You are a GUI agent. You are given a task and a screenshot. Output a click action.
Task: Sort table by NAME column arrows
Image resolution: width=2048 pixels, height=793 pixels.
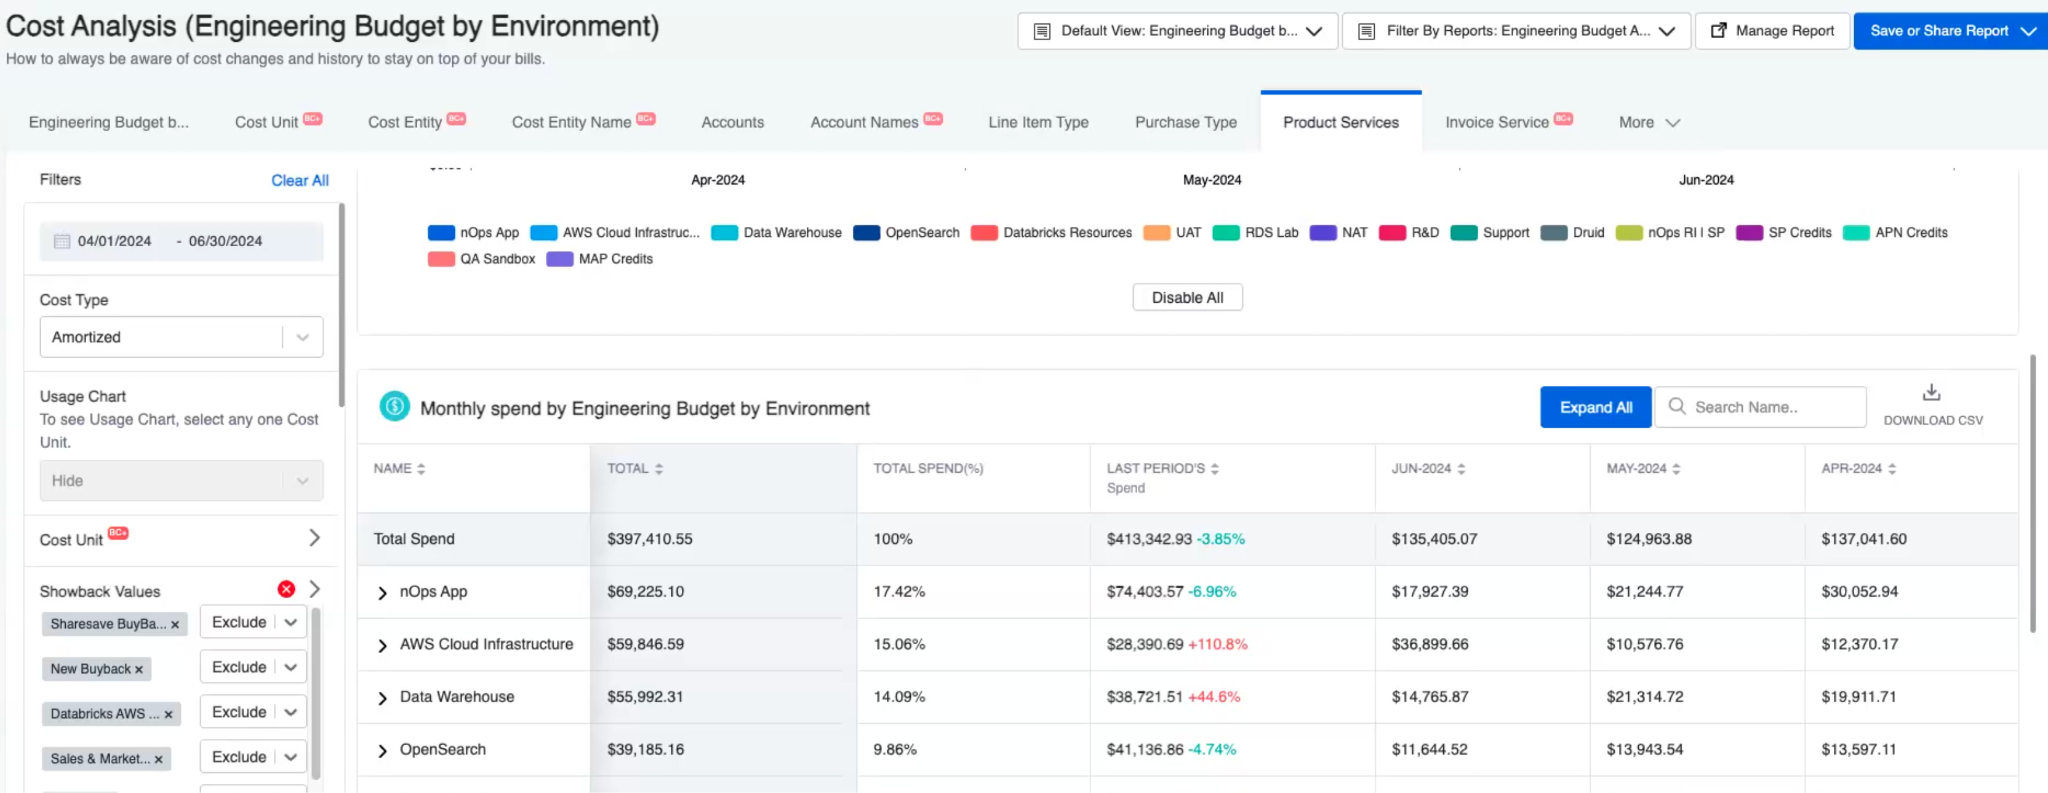[x=421, y=469]
